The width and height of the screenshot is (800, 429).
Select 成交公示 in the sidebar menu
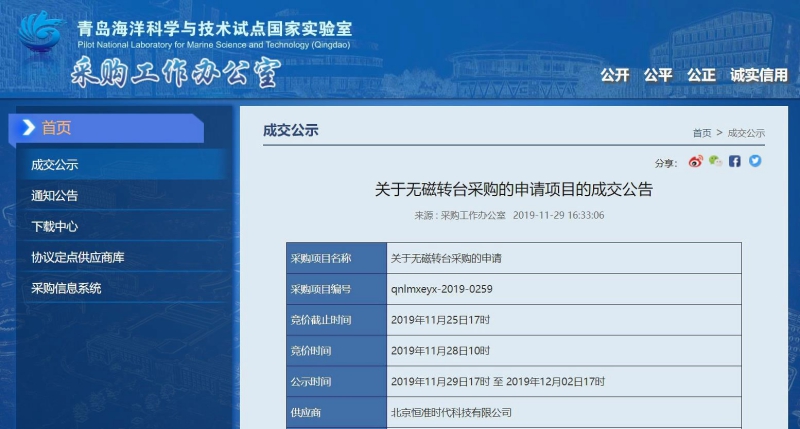(54, 165)
